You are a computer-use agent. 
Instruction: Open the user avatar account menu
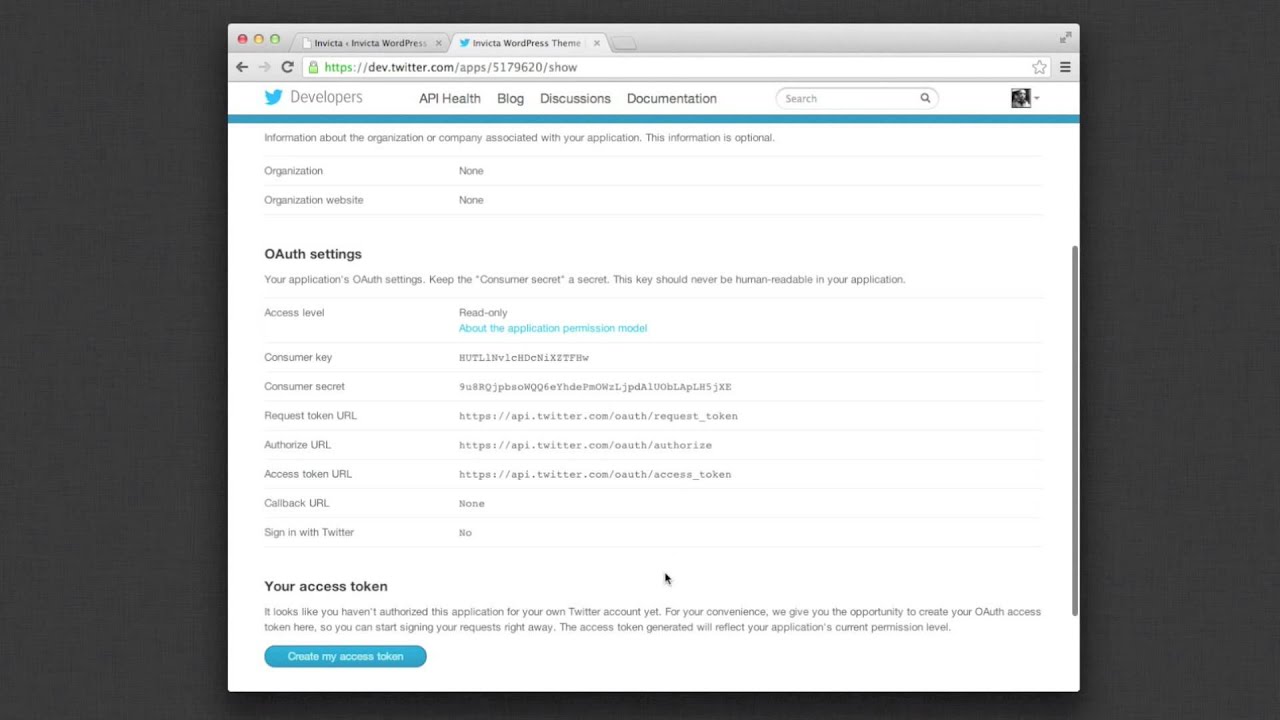click(1024, 98)
